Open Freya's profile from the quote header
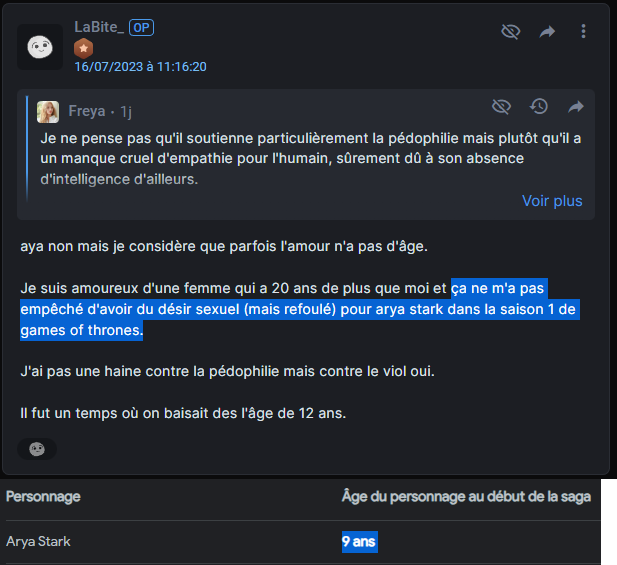Viewport: 617px width, 565px height. tap(86, 111)
